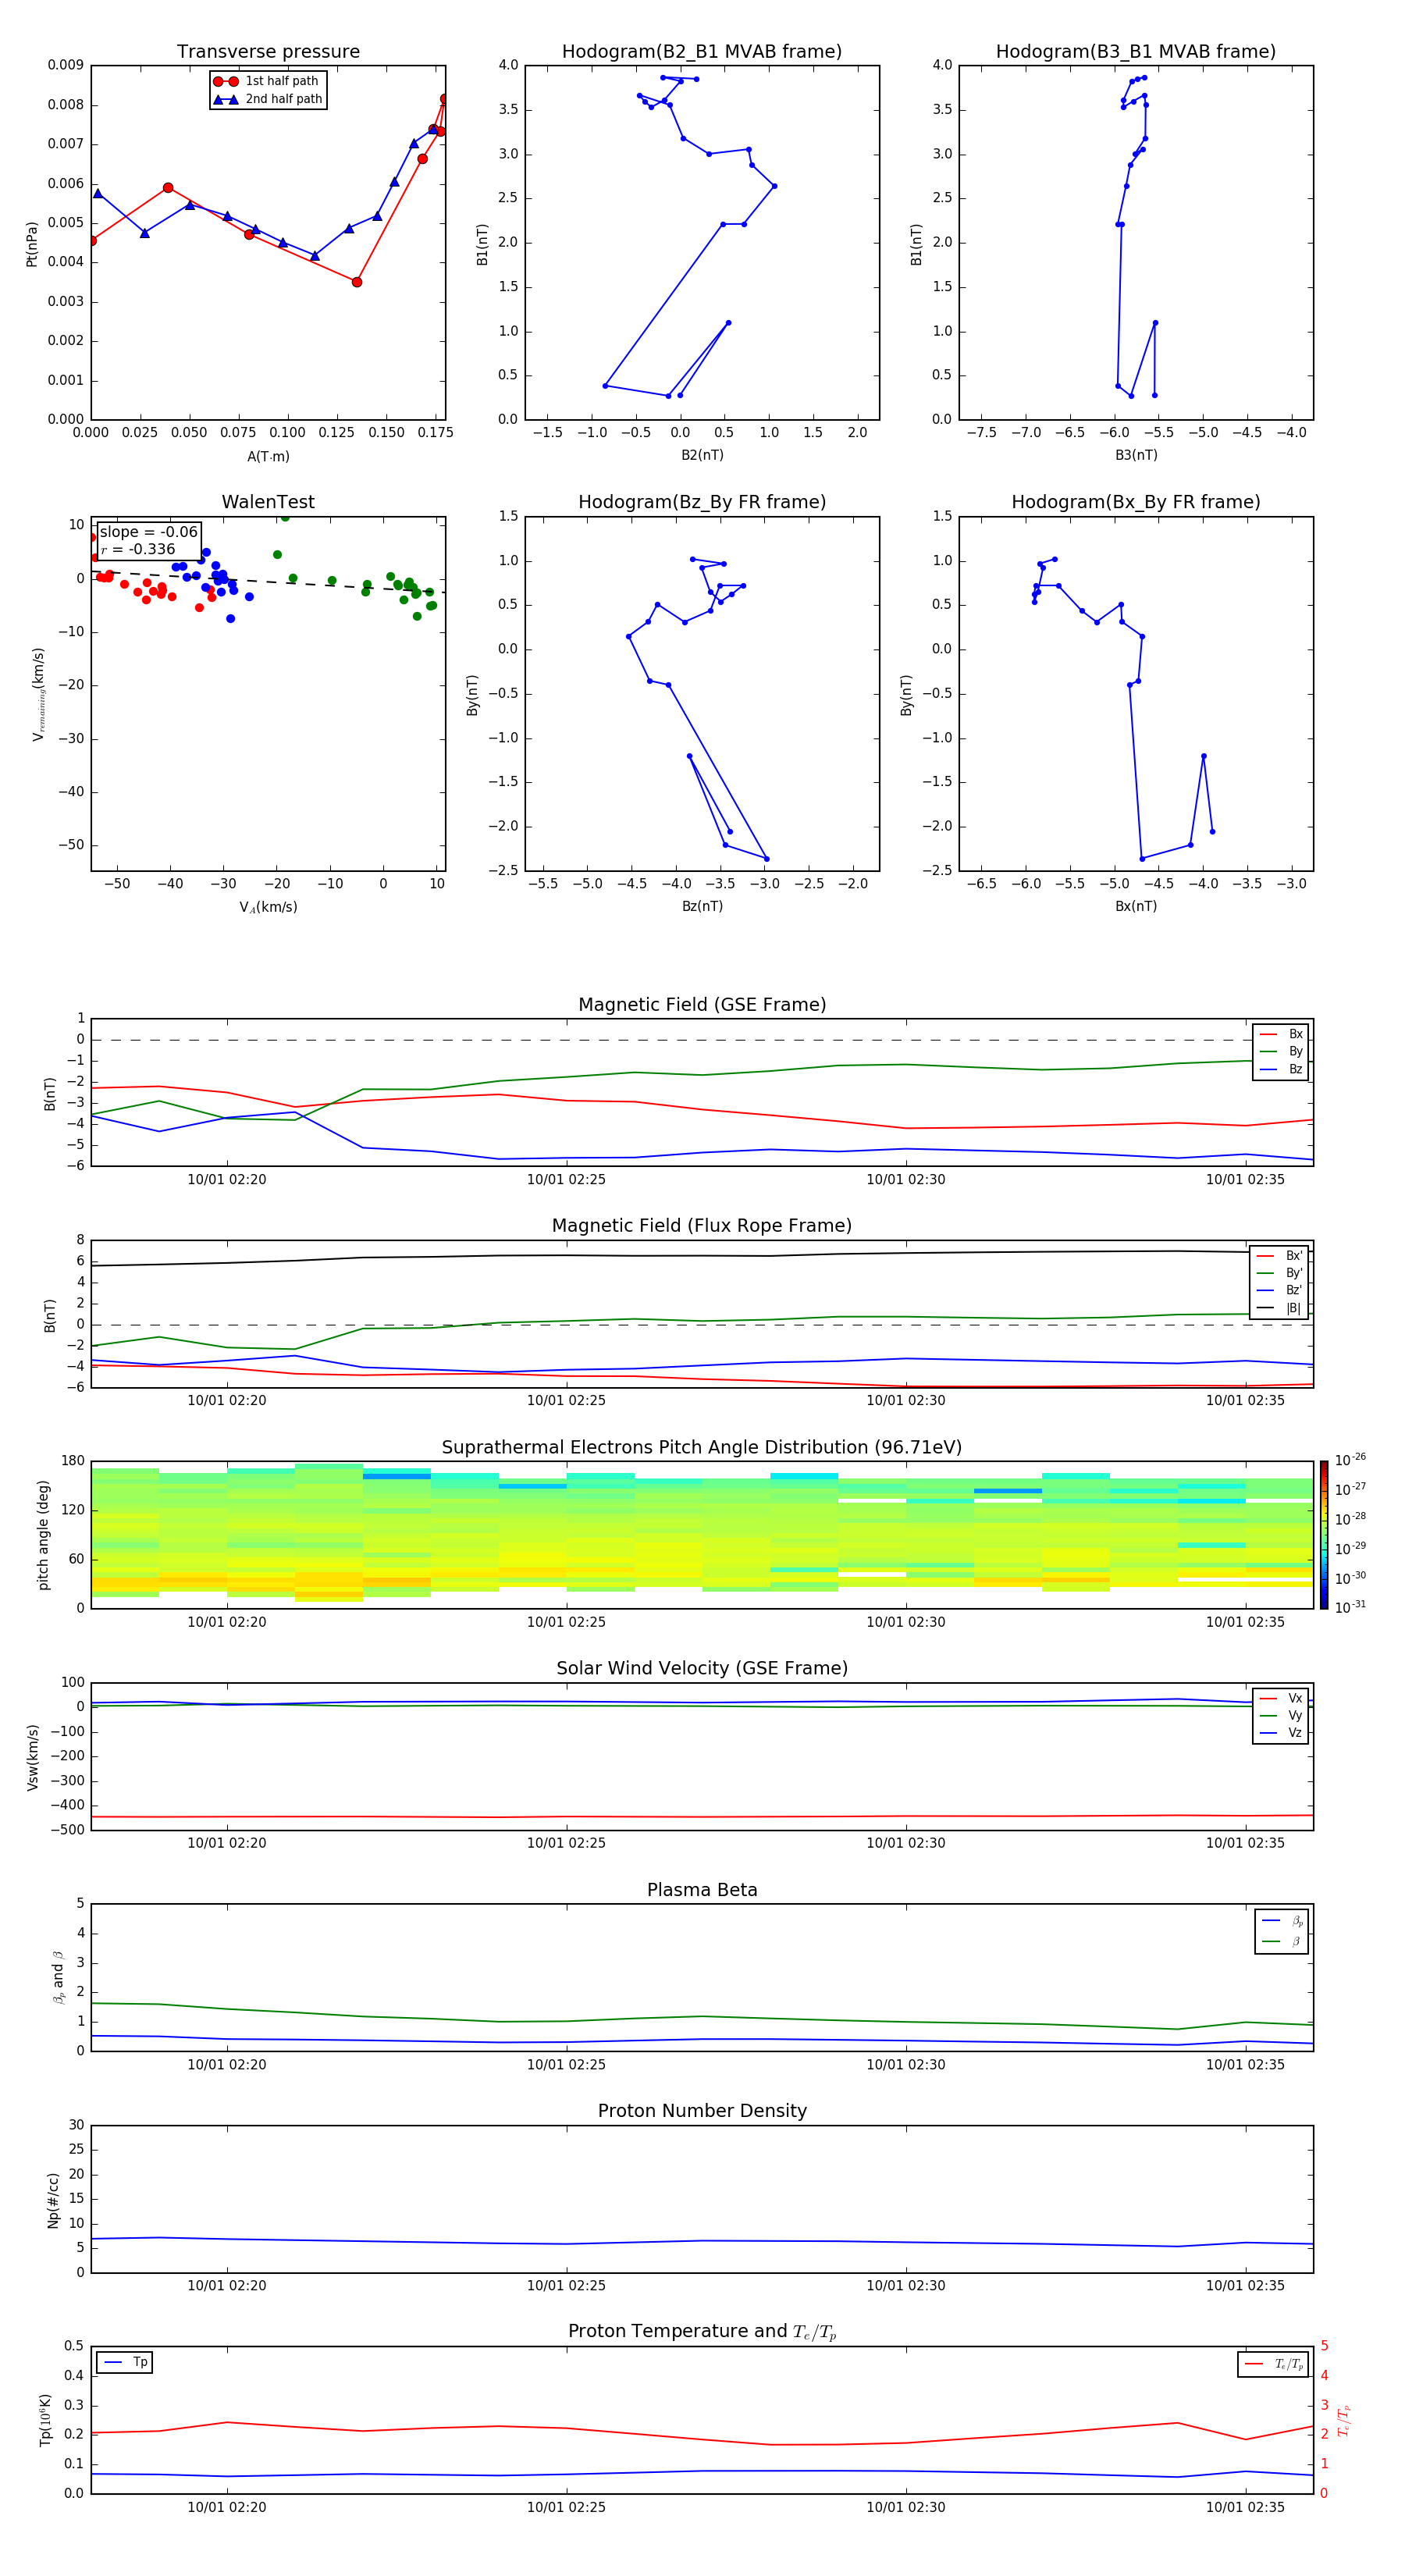Click the "Bz(nT)" x-axis label
1405x2576 pixels.
[x=702, y=906]
